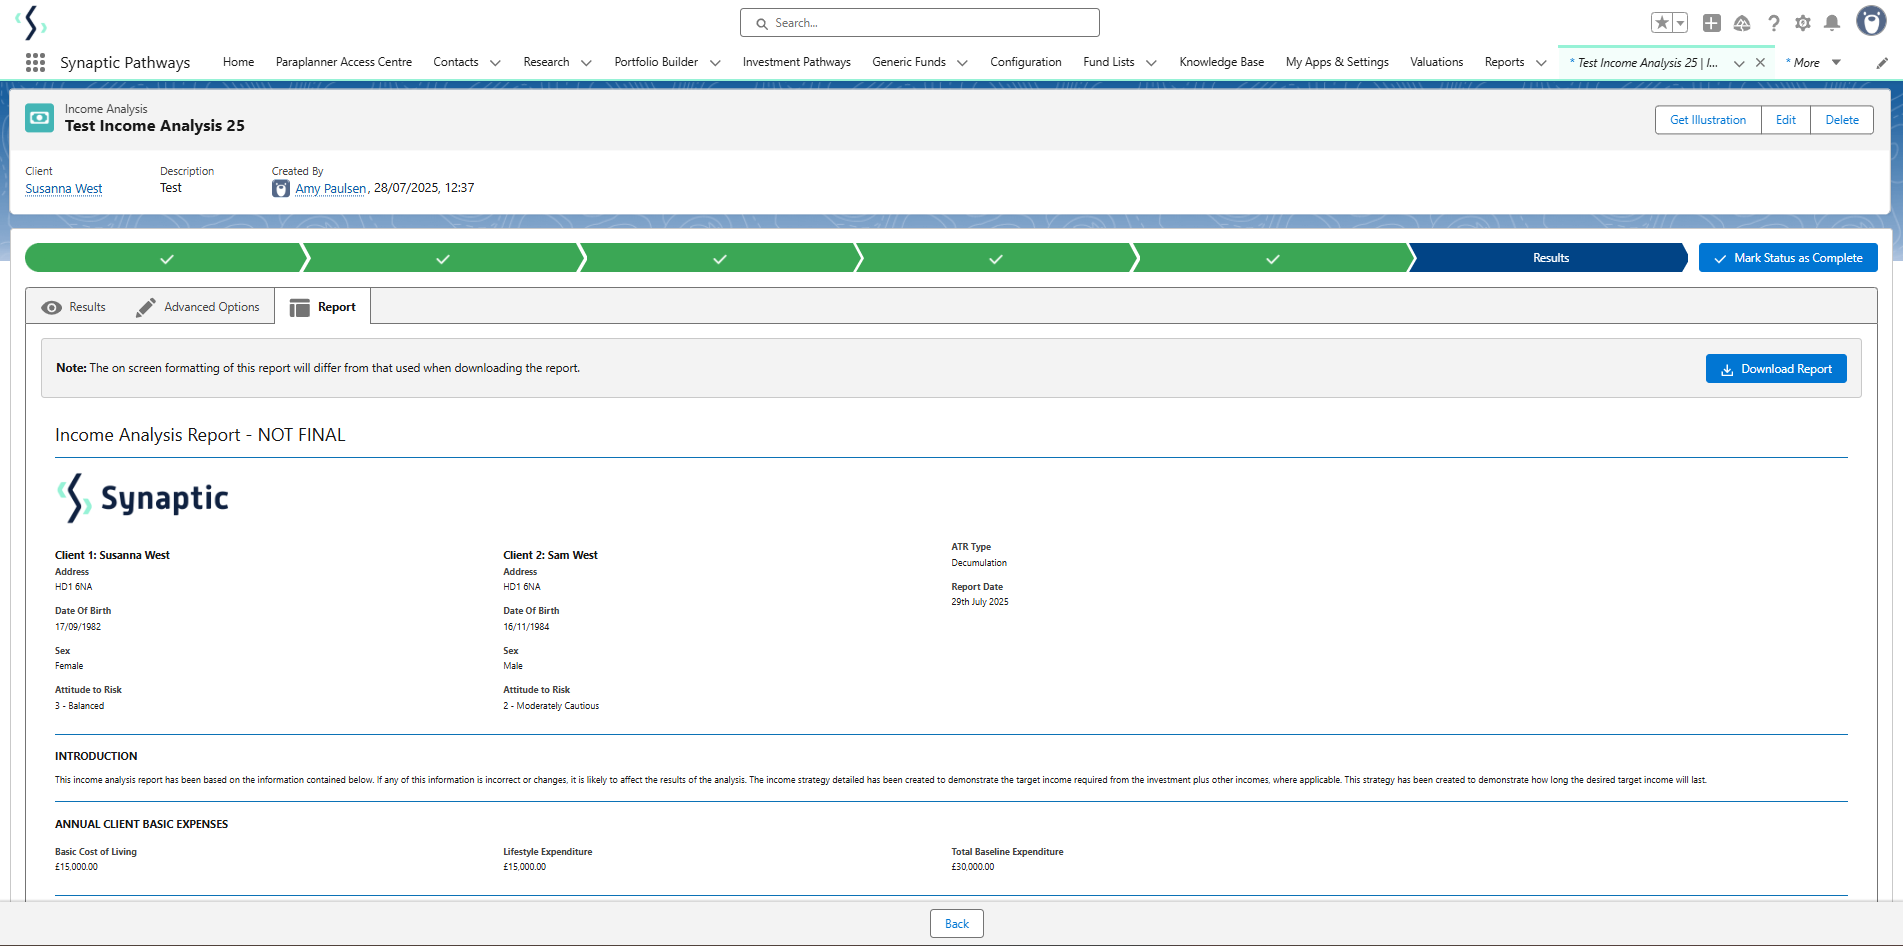Open the Test Income Analysis 25 tab actions chevron
The height and width of the screenshot is (946, 1903).
[1739, 63]
